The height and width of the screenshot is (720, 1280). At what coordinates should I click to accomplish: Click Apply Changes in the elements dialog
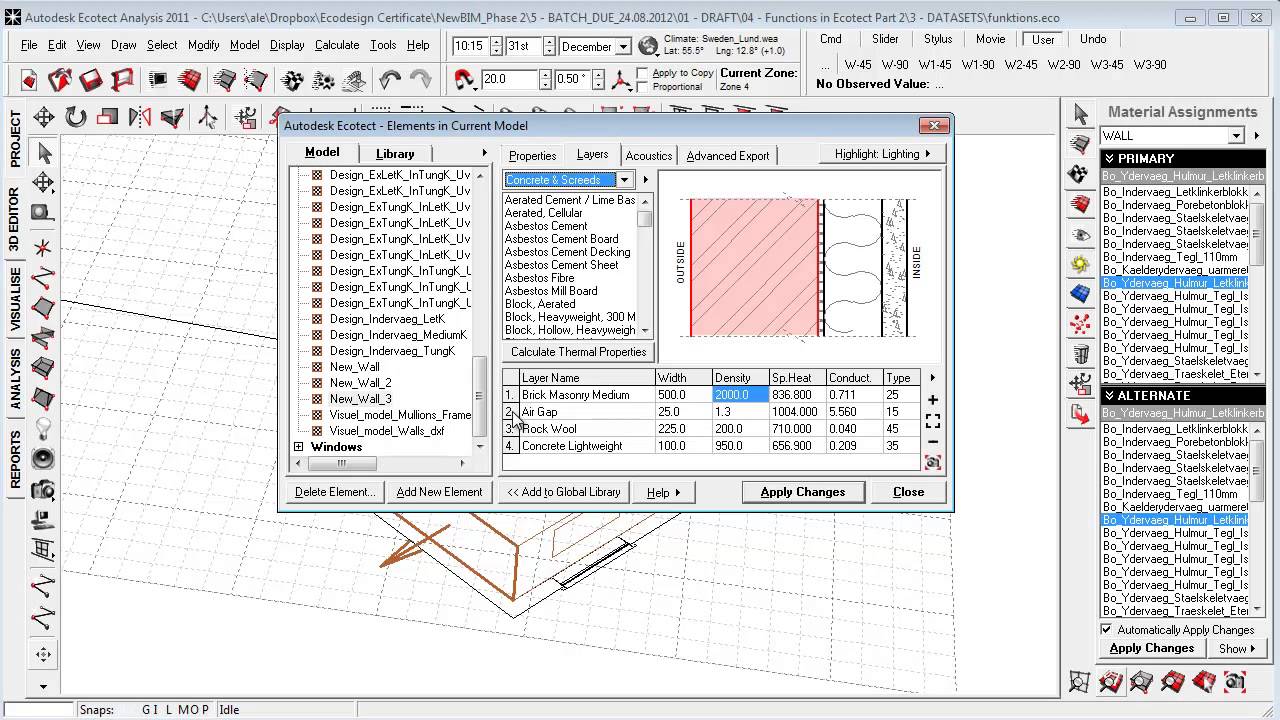coord(803,492)
